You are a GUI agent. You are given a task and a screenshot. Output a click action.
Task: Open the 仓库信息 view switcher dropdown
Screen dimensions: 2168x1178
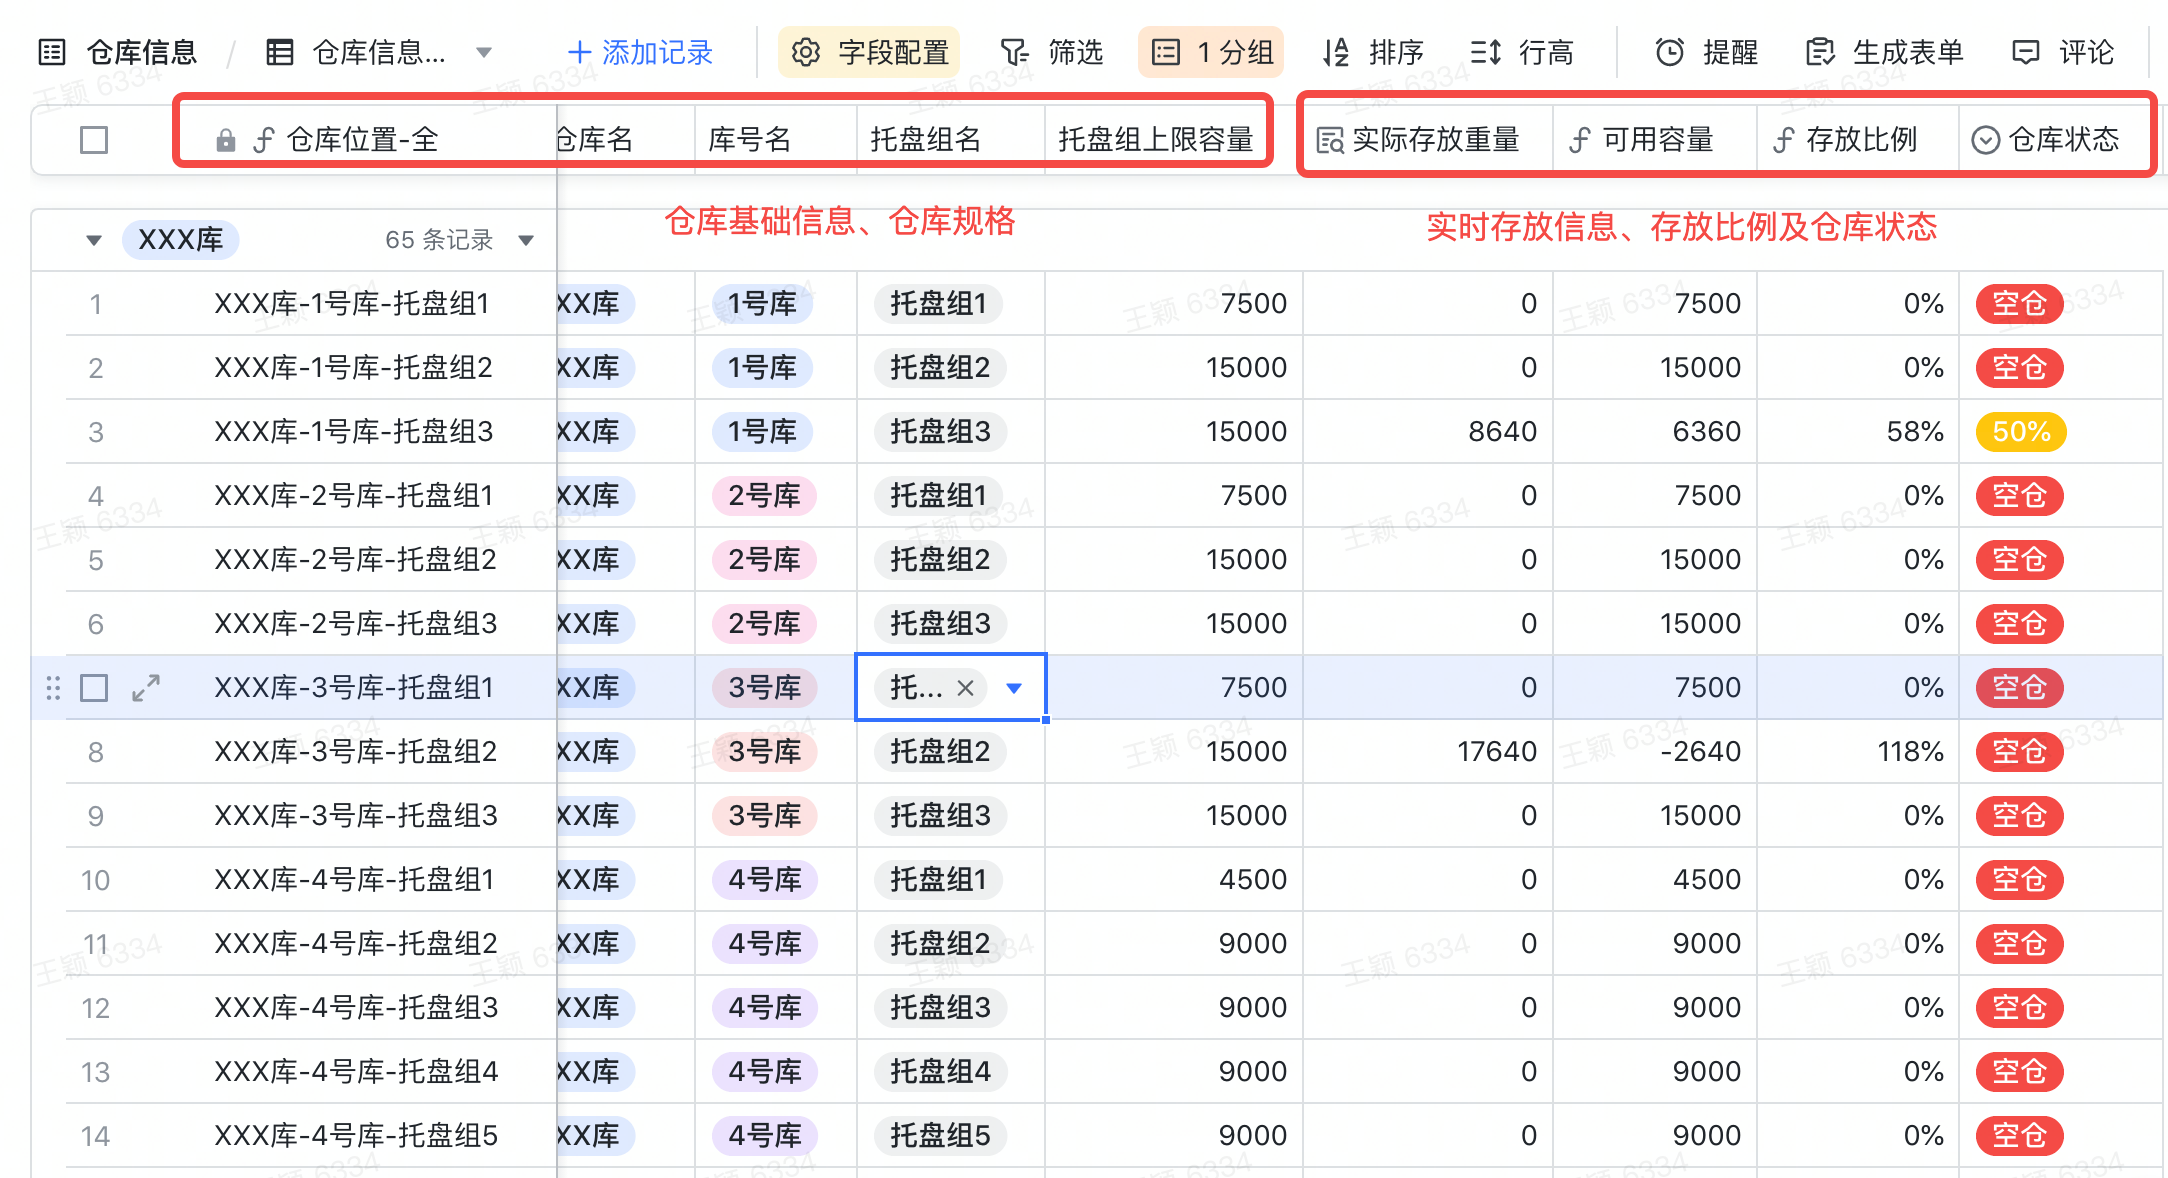[x=484, y=52]
